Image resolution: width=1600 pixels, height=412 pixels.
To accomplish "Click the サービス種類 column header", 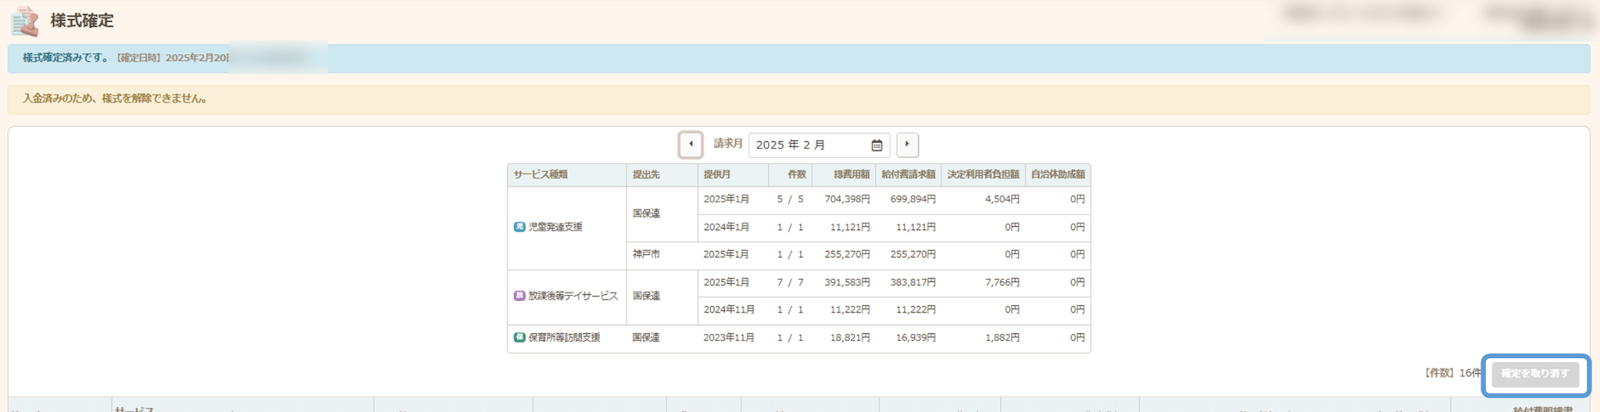I will [541, 174].
